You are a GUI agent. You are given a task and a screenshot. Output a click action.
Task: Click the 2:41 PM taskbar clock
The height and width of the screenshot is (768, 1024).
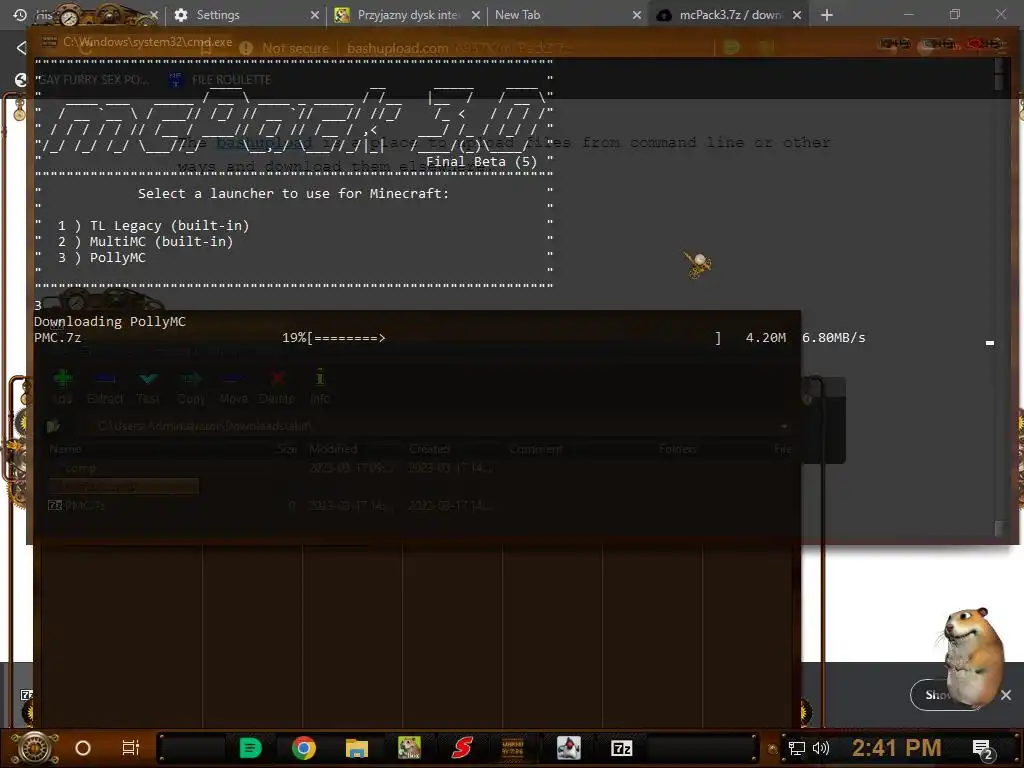point(897,748)
